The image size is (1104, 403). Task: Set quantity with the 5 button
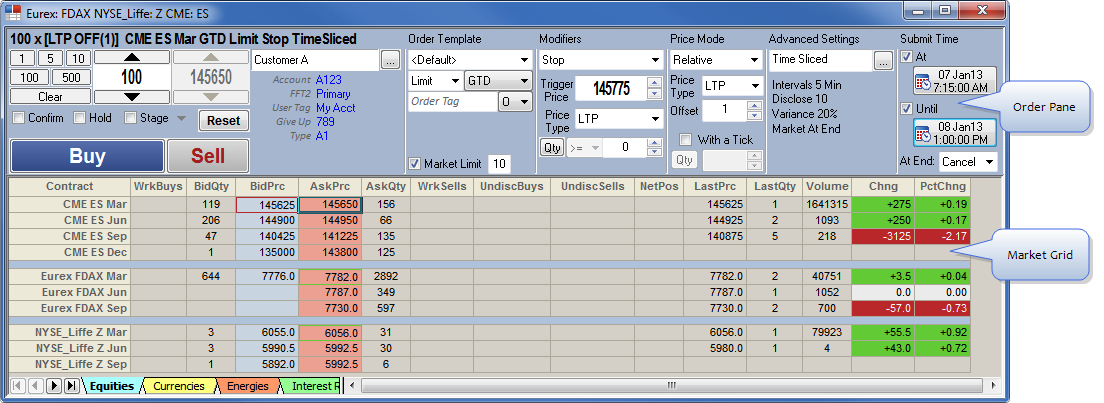50,58
